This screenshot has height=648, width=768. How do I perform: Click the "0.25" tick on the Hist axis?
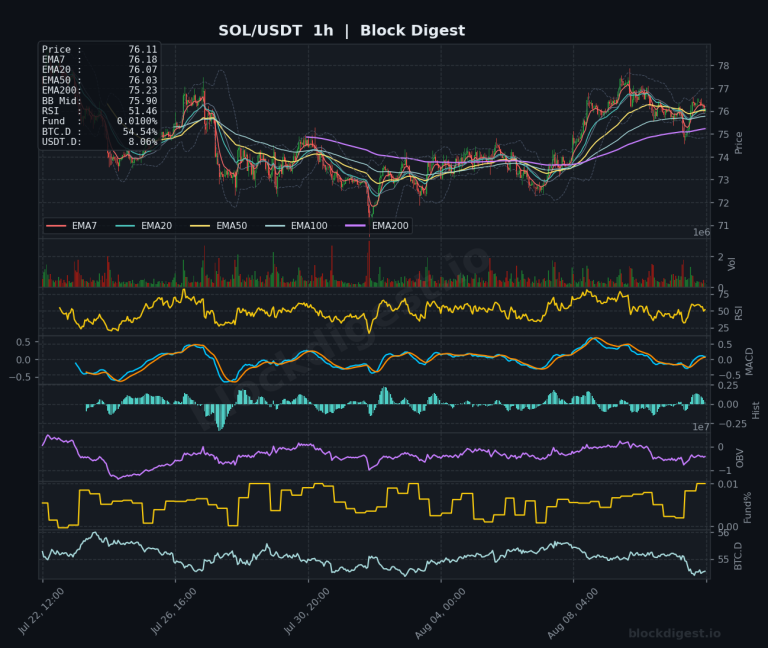728,385
